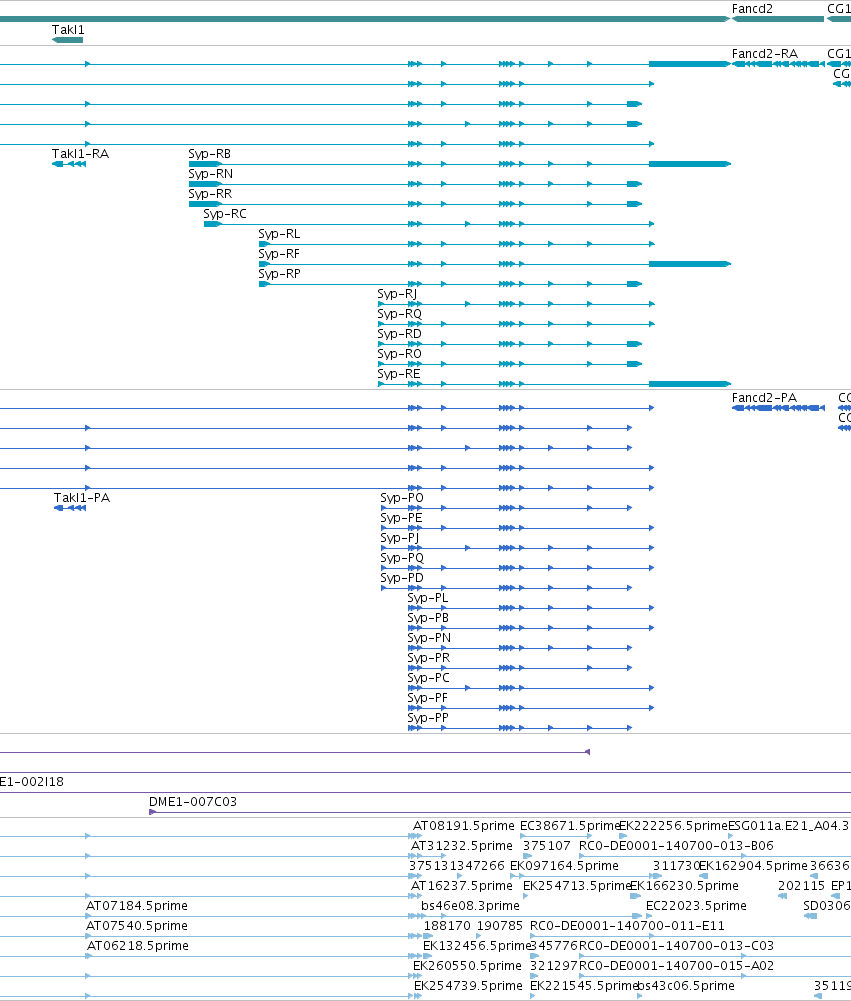Screen dimensions: 851x1001
Task: Select the Takl1-RA transcript label
Action: 80,154
